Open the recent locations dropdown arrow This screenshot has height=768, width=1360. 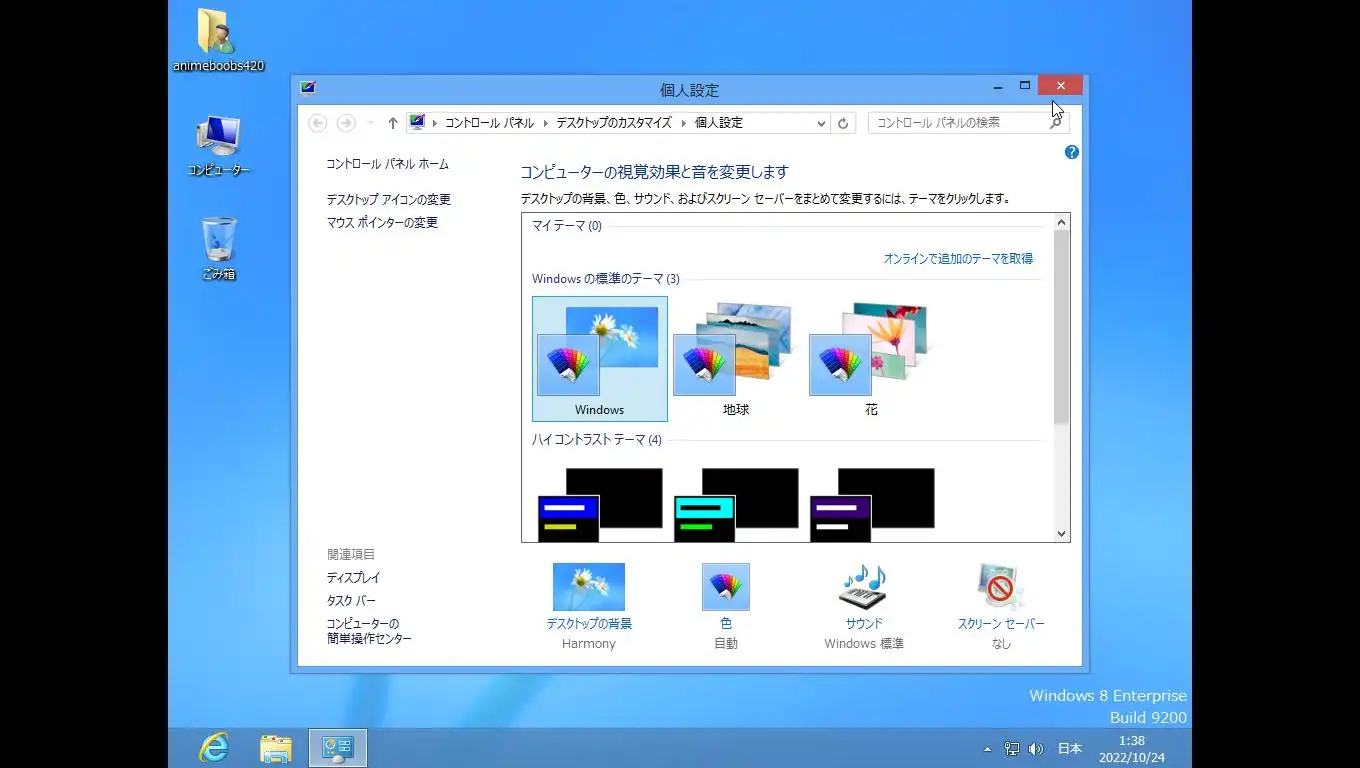point(370,123)
